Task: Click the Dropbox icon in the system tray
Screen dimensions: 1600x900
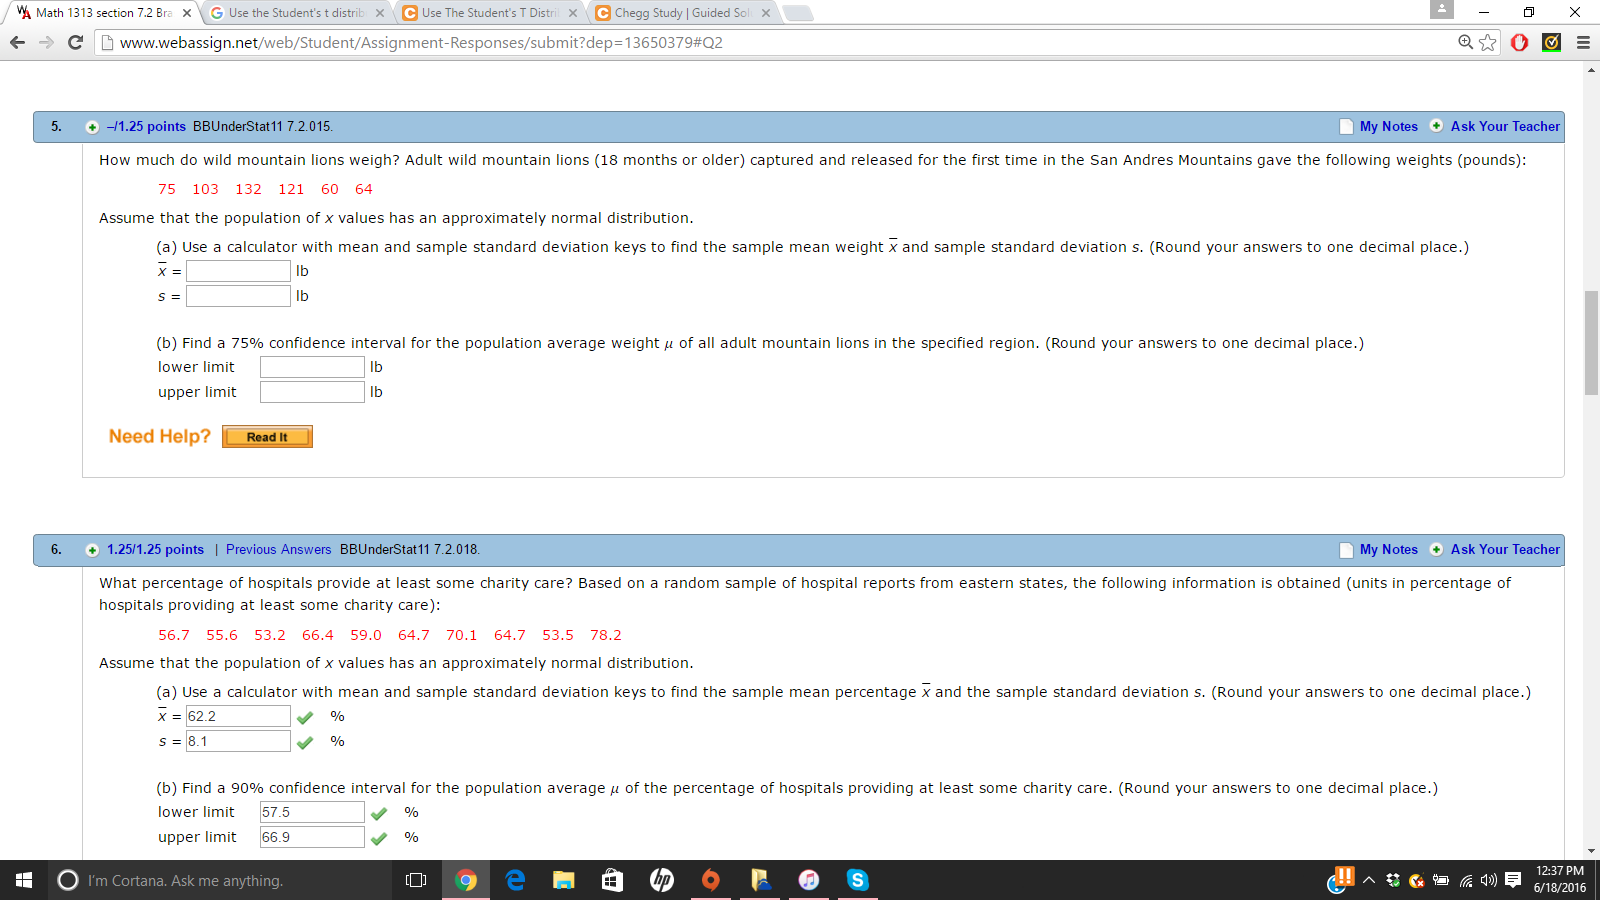Action: pos(1391,881)
